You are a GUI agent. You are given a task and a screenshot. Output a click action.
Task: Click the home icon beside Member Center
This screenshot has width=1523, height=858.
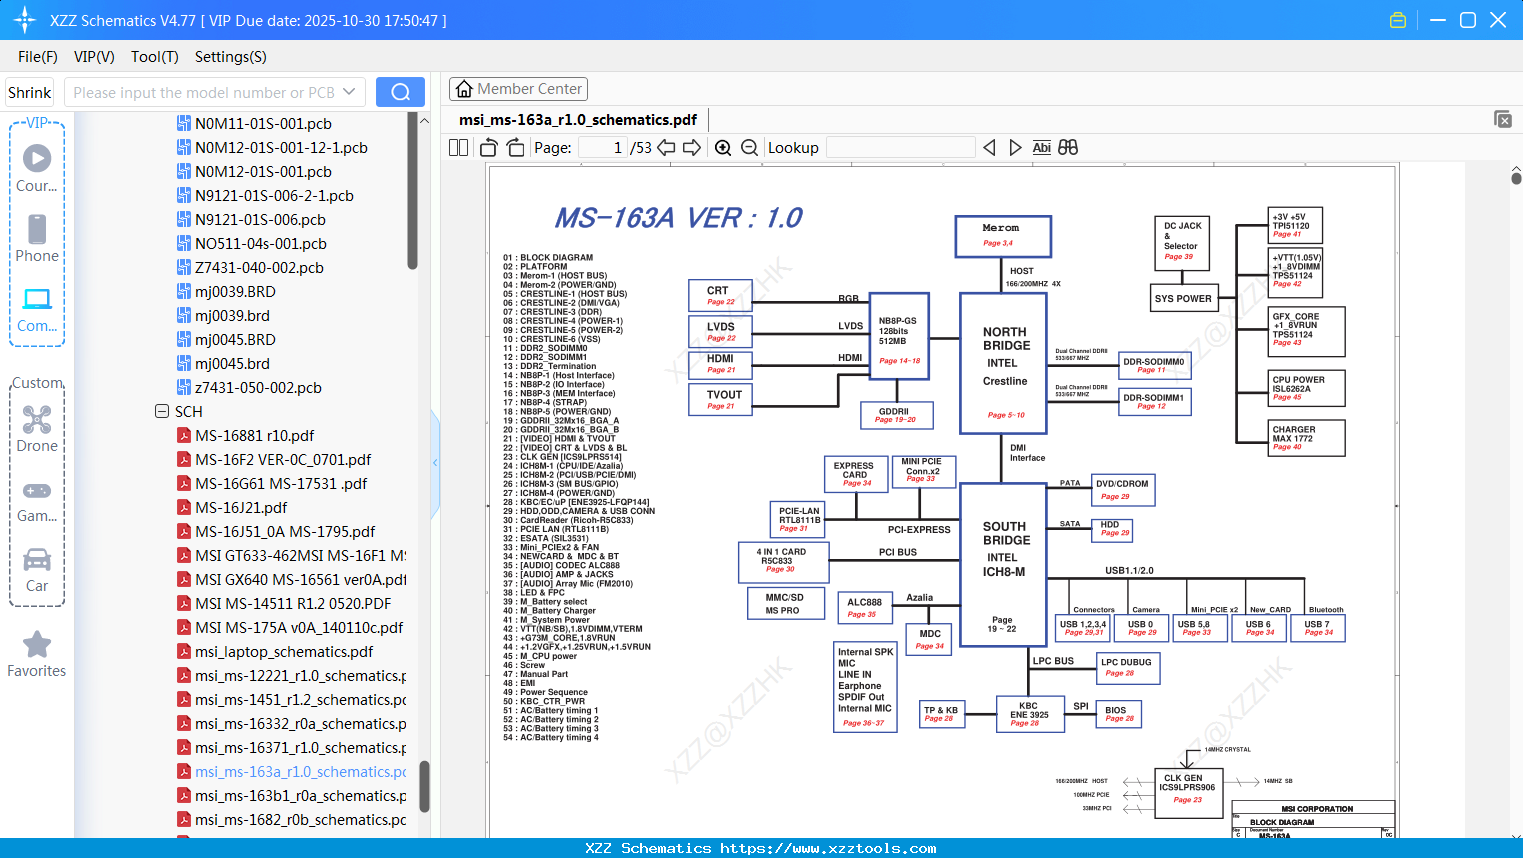click(x=464, y=89)
